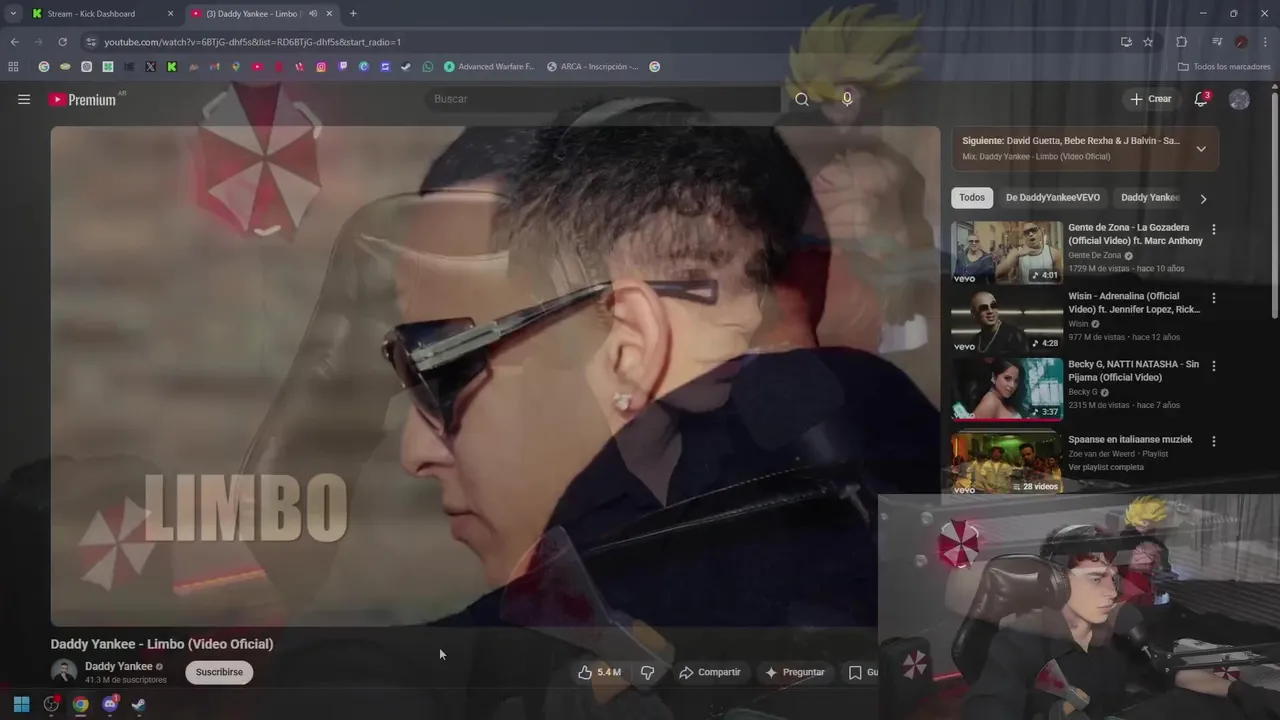Image resolution: width=1280 pixels, height=720 pixels.
Task: Click Chrome icon in taskbar
Action: tap(80, 704)
